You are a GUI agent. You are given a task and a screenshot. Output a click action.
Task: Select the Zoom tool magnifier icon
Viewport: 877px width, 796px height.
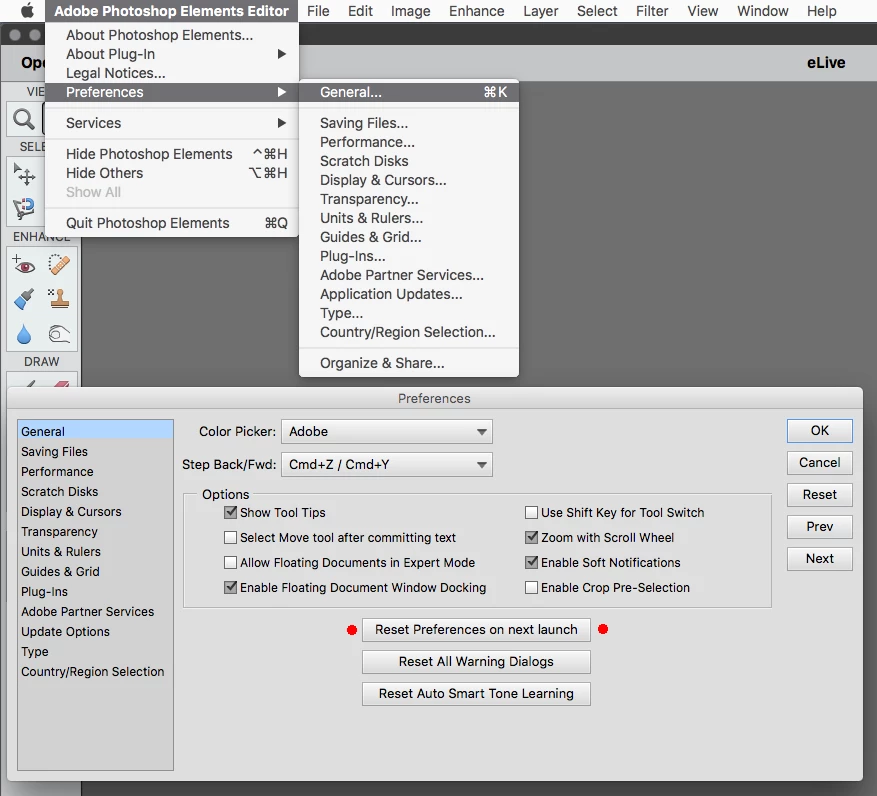(x=24, y=119)
